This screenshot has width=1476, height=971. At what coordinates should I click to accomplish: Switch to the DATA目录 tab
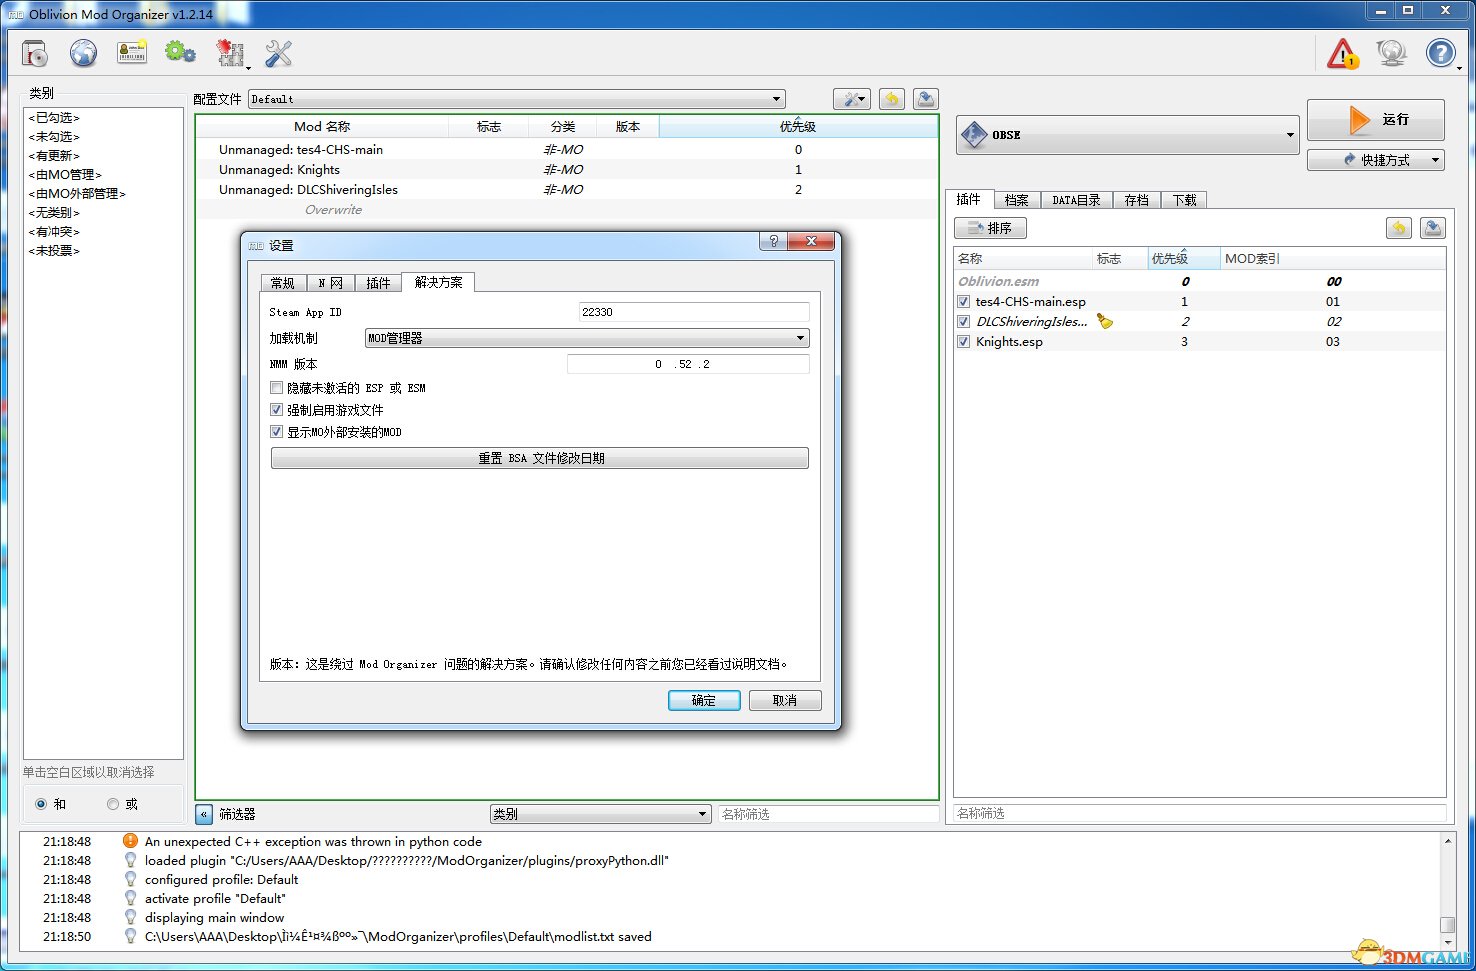(1076, 200)
